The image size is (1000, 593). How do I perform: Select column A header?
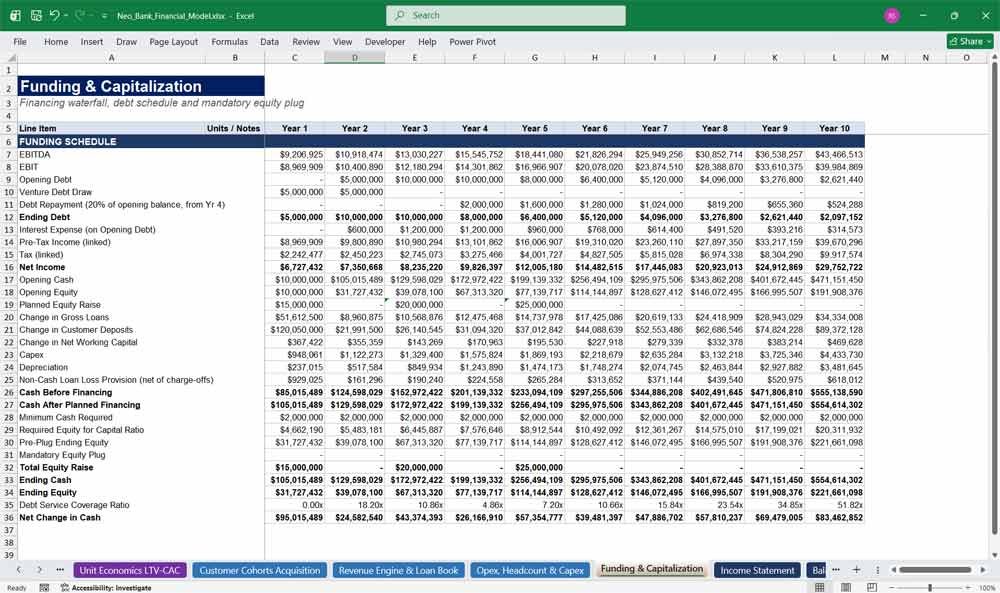[x=111, y=58]
